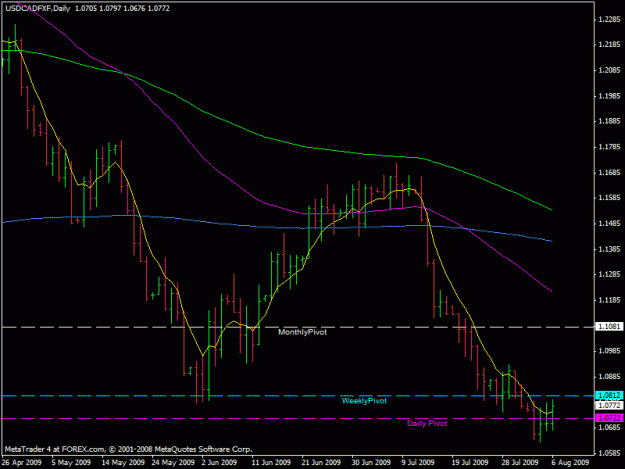Click the 1.0985 price scale label
625x469 pixels.
point(610,351)
